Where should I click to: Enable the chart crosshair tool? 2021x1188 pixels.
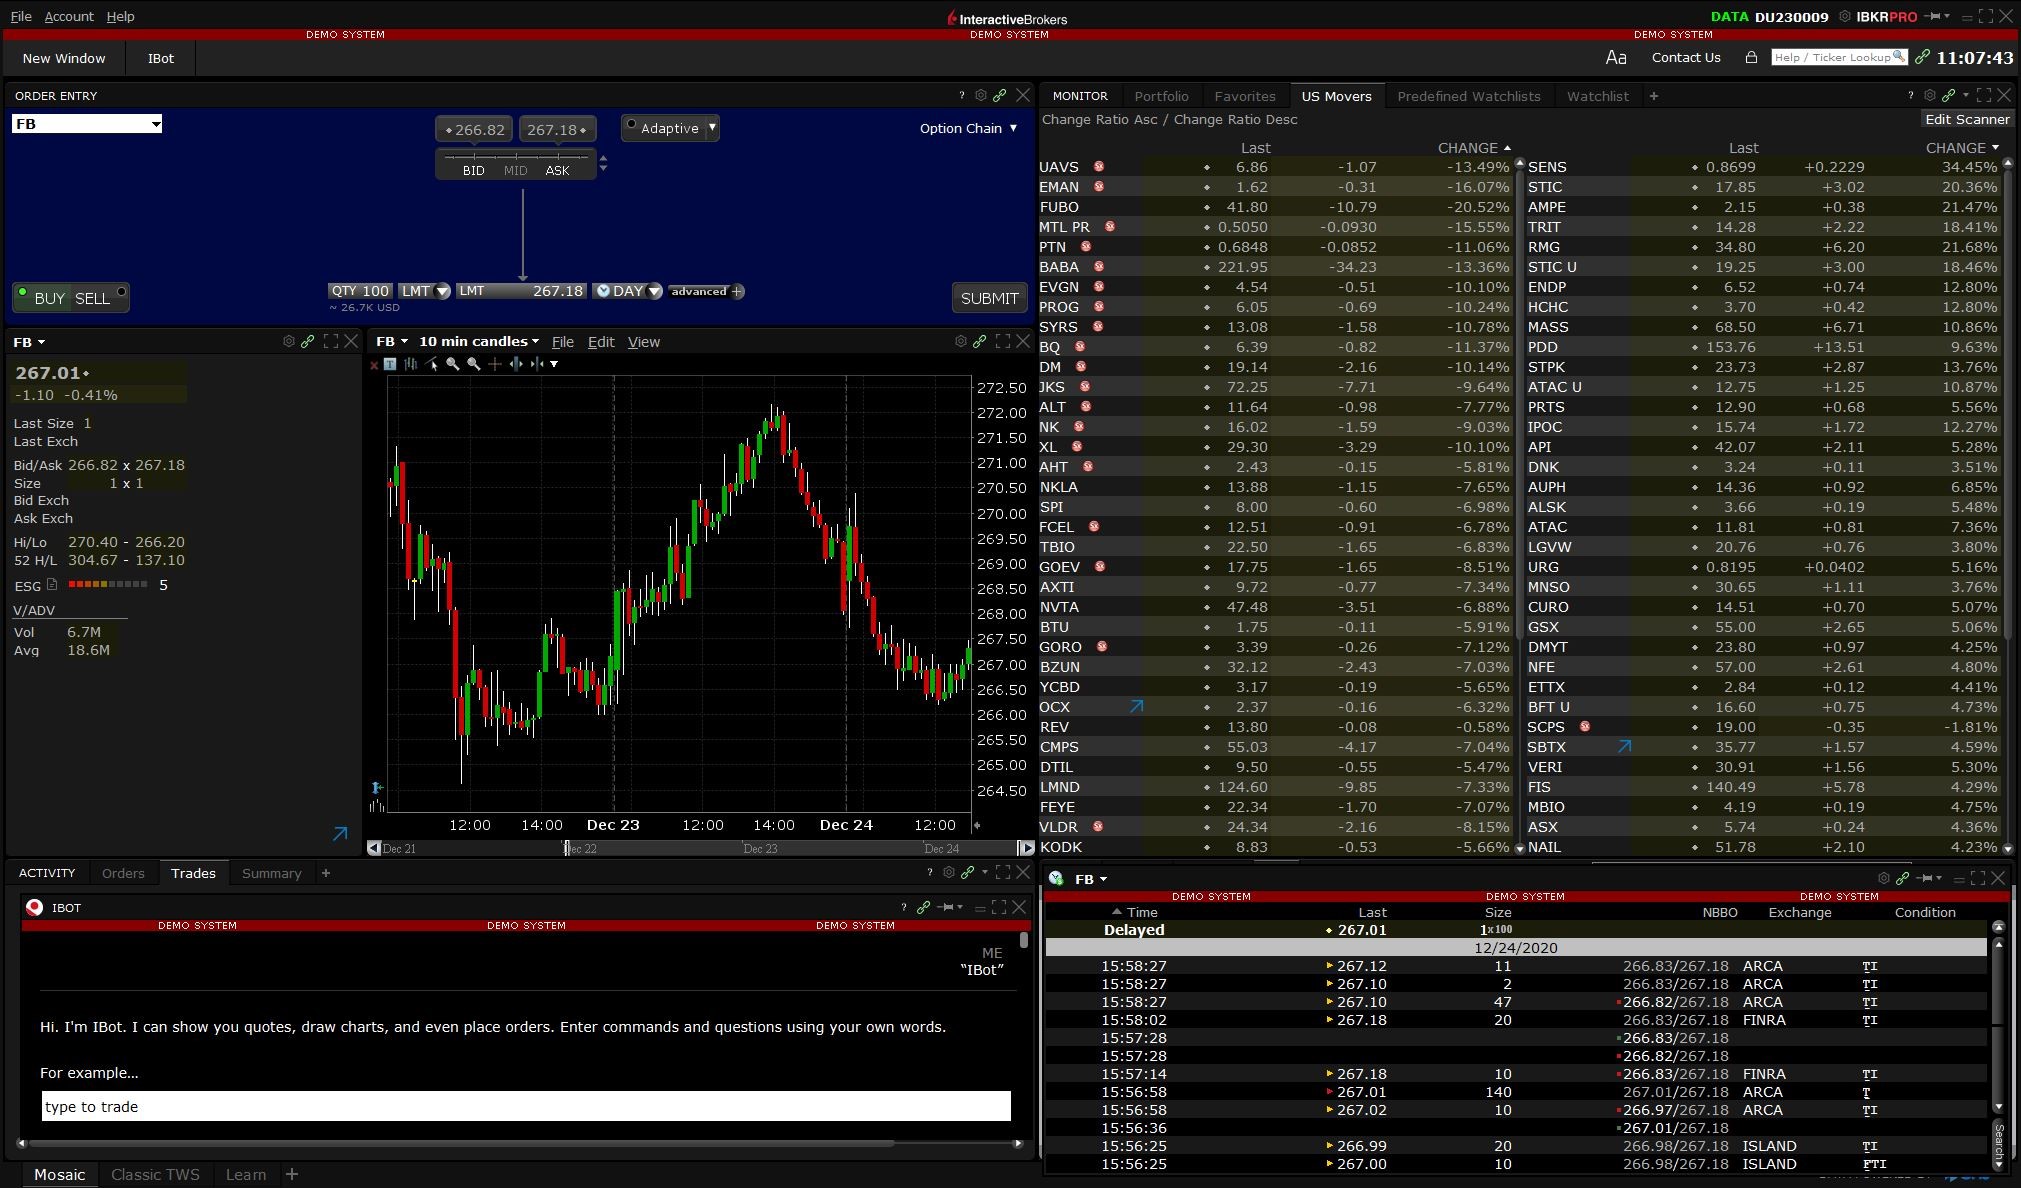(494, 364)
